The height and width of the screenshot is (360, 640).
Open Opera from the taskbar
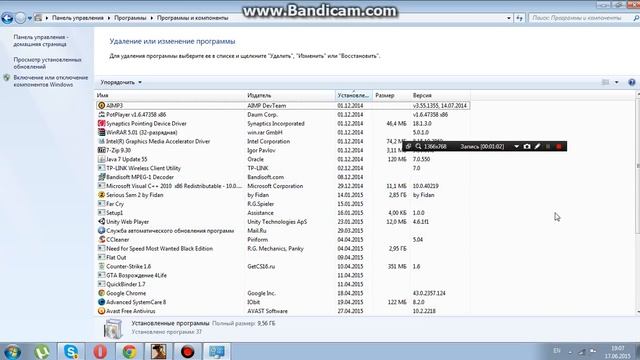[100, 351]
